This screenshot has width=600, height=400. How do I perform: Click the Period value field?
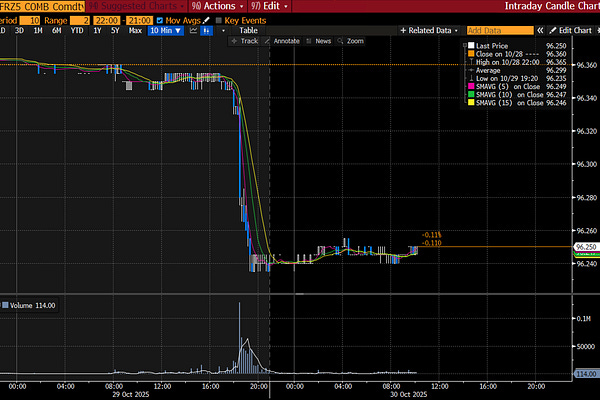30,20
